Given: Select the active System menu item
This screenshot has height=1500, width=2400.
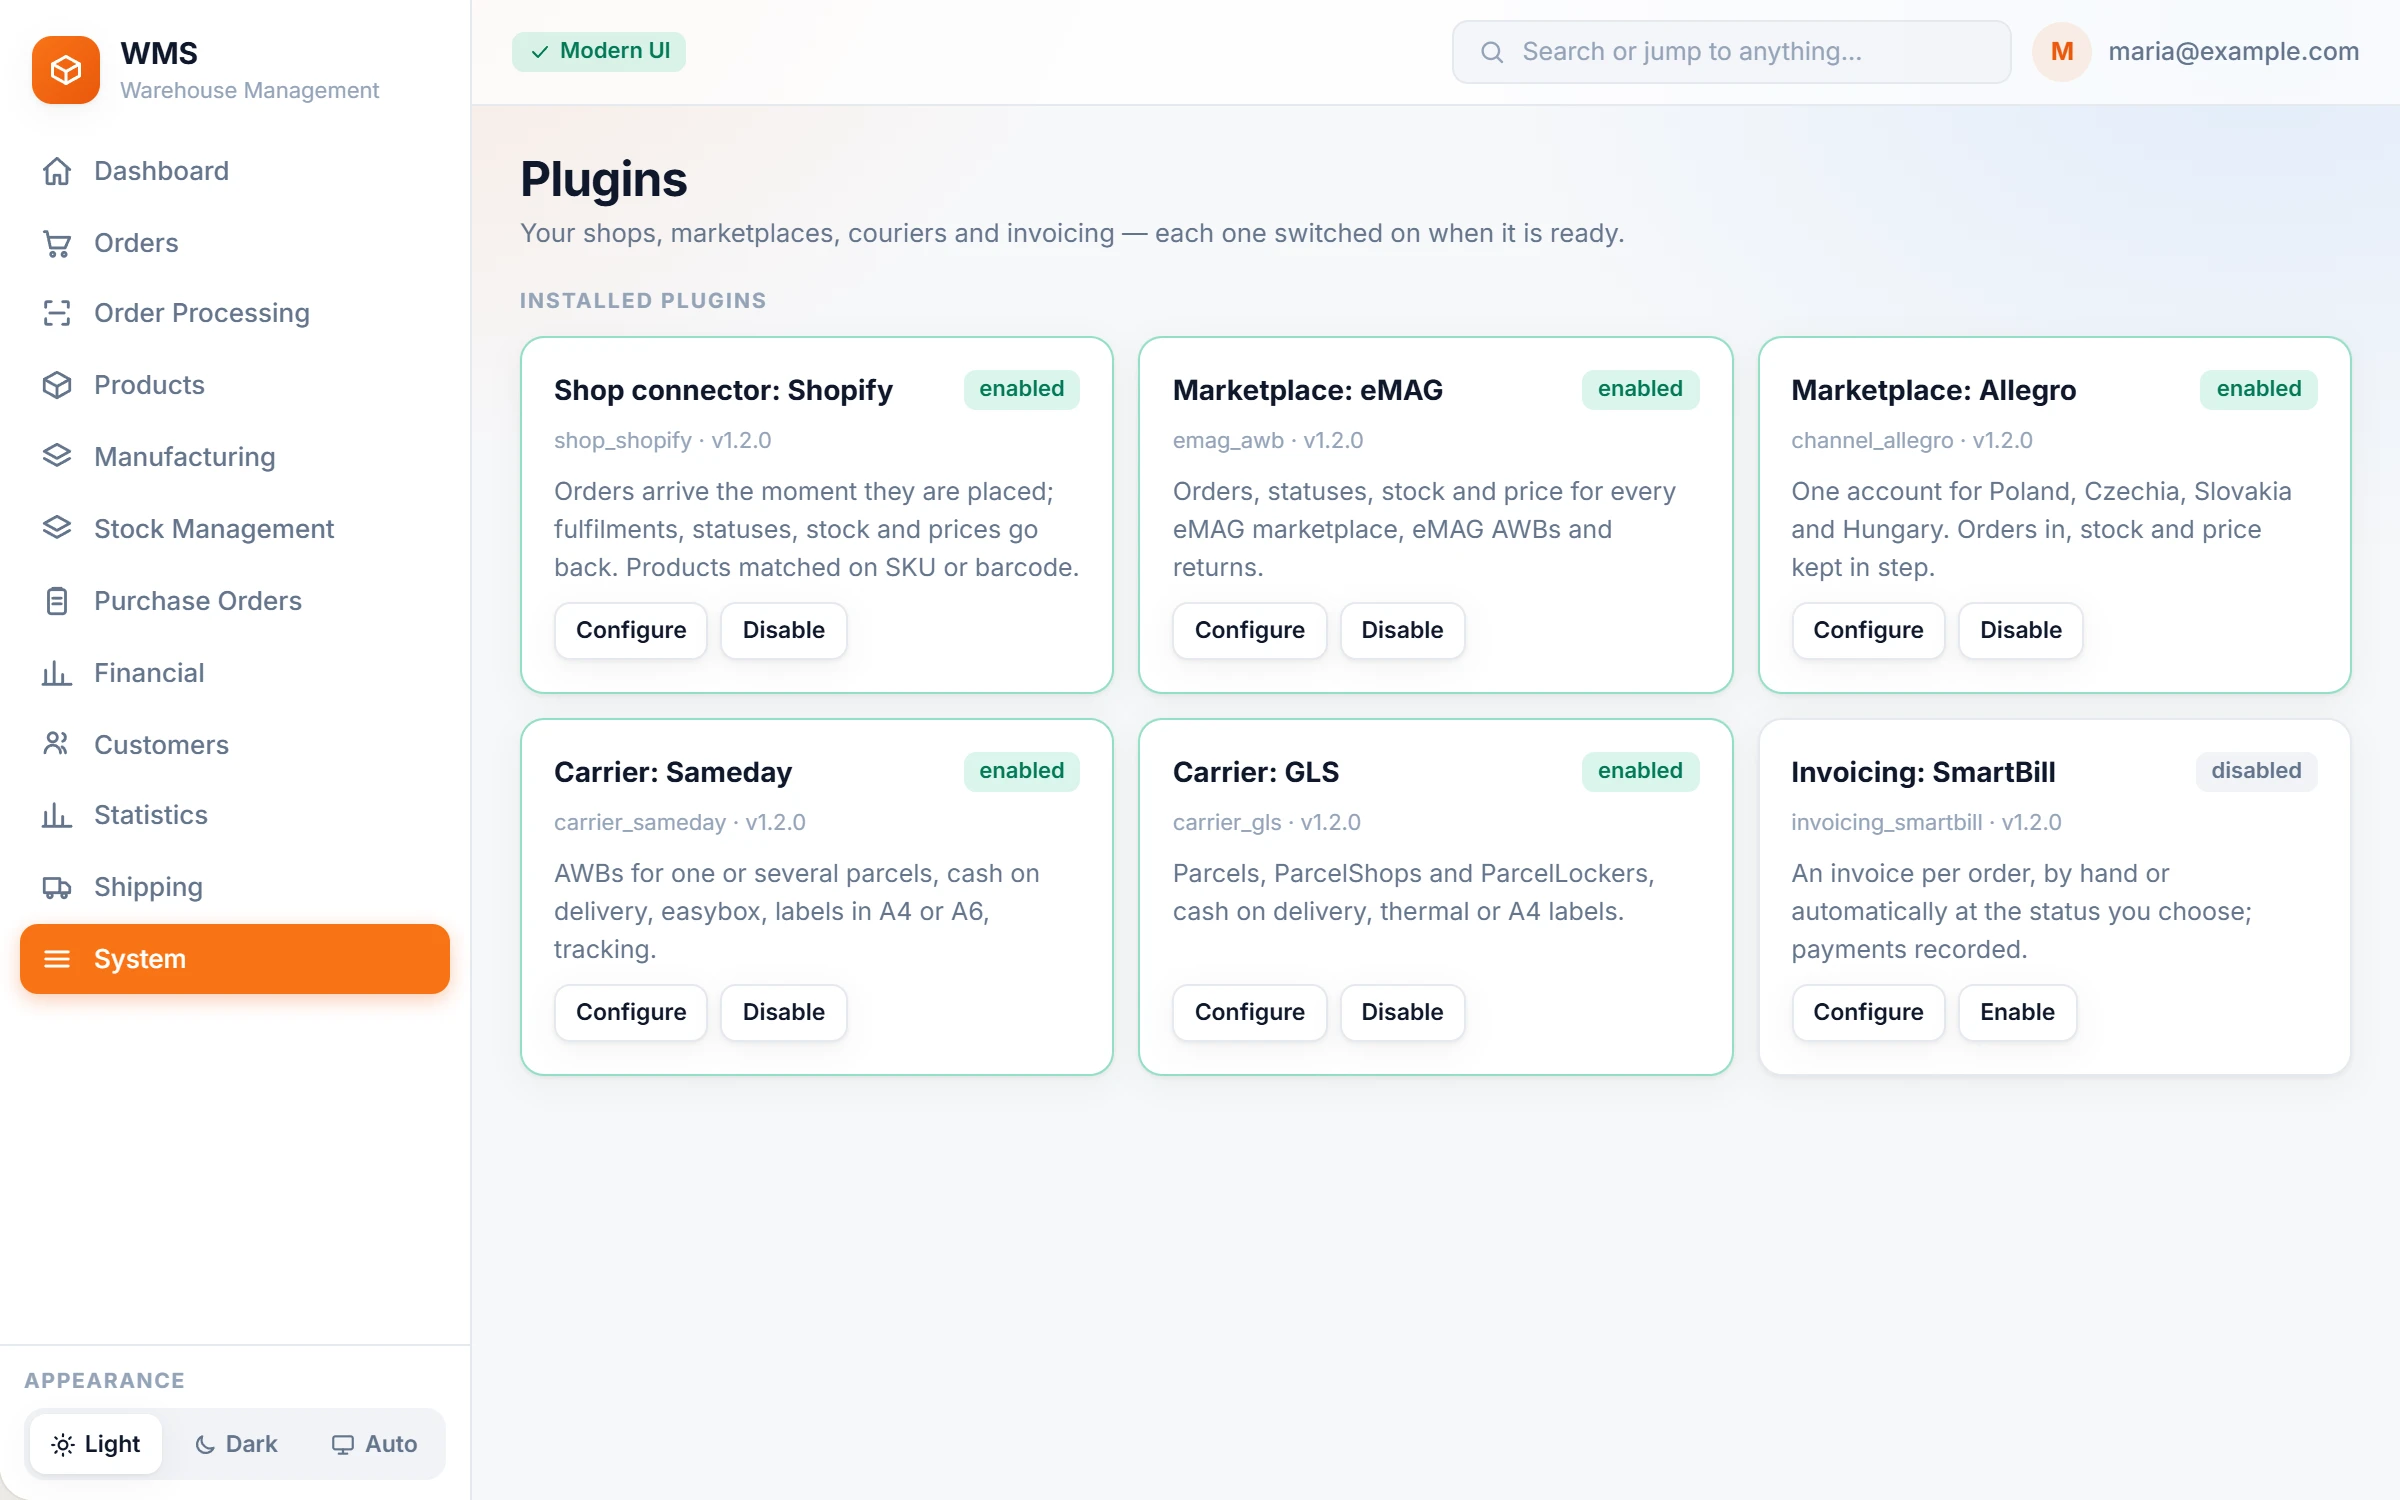Looking at the screenshot, I should coord(235,959).
